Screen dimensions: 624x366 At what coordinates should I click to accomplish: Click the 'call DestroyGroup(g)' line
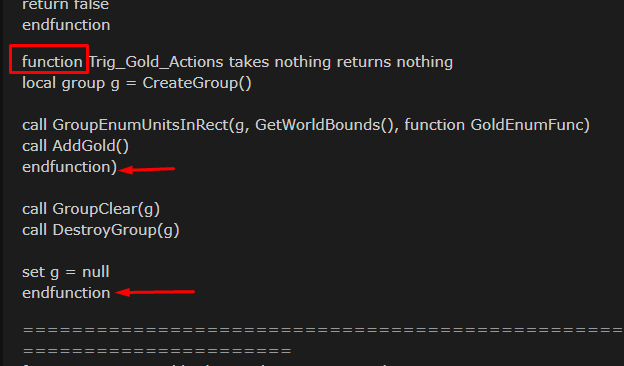[x=101, y=230]
